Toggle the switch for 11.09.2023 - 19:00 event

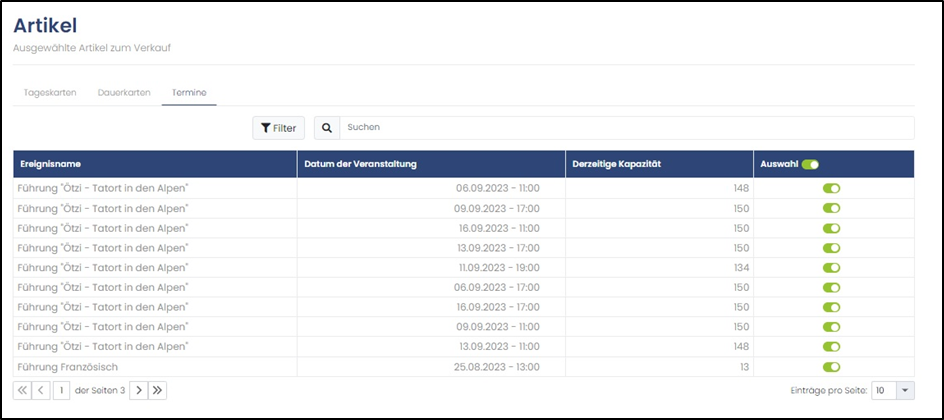[x=831, y=268]
